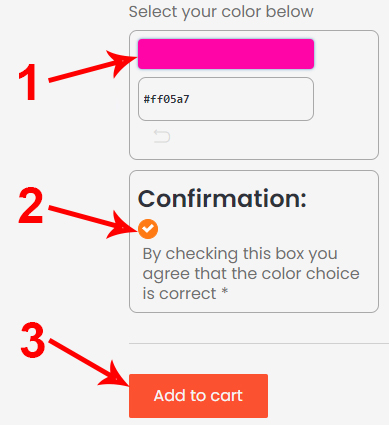The image size is (389, 425).
Task: Click the required asterisk after 'is correct'
Action: tap(225, 292)
